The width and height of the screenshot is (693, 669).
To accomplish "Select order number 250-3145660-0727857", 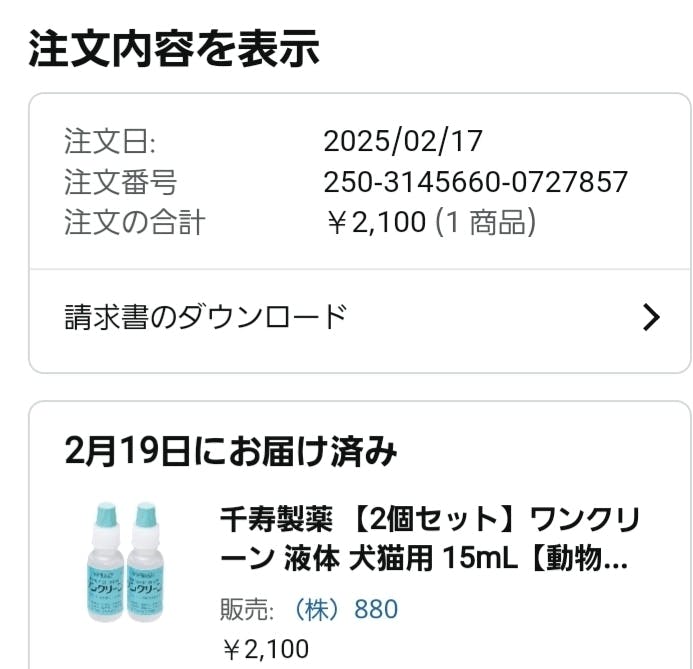I will 475,182.
